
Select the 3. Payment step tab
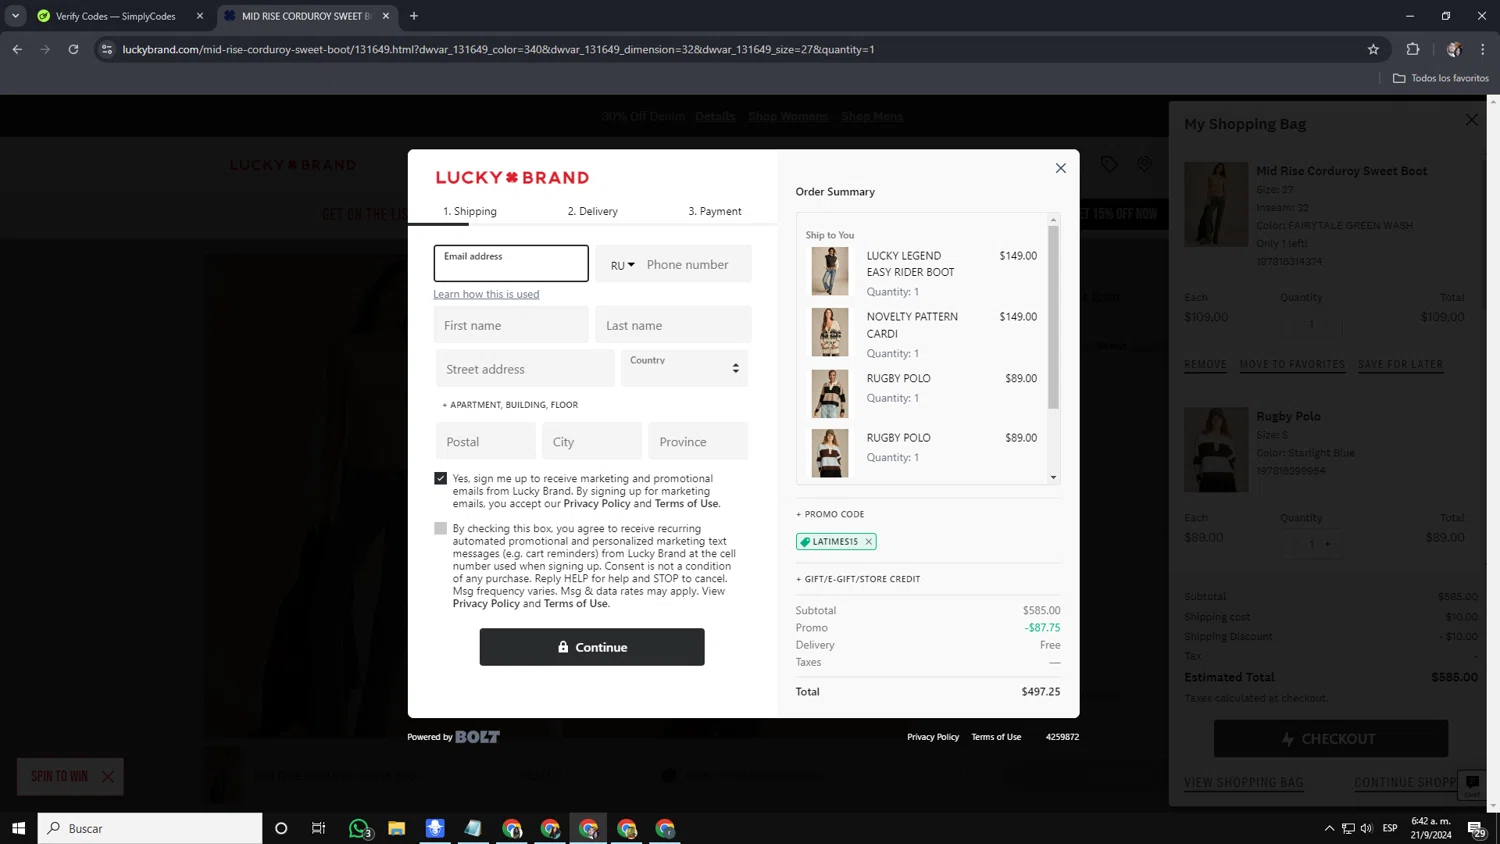pyautogui.click(x=715, y=211)
